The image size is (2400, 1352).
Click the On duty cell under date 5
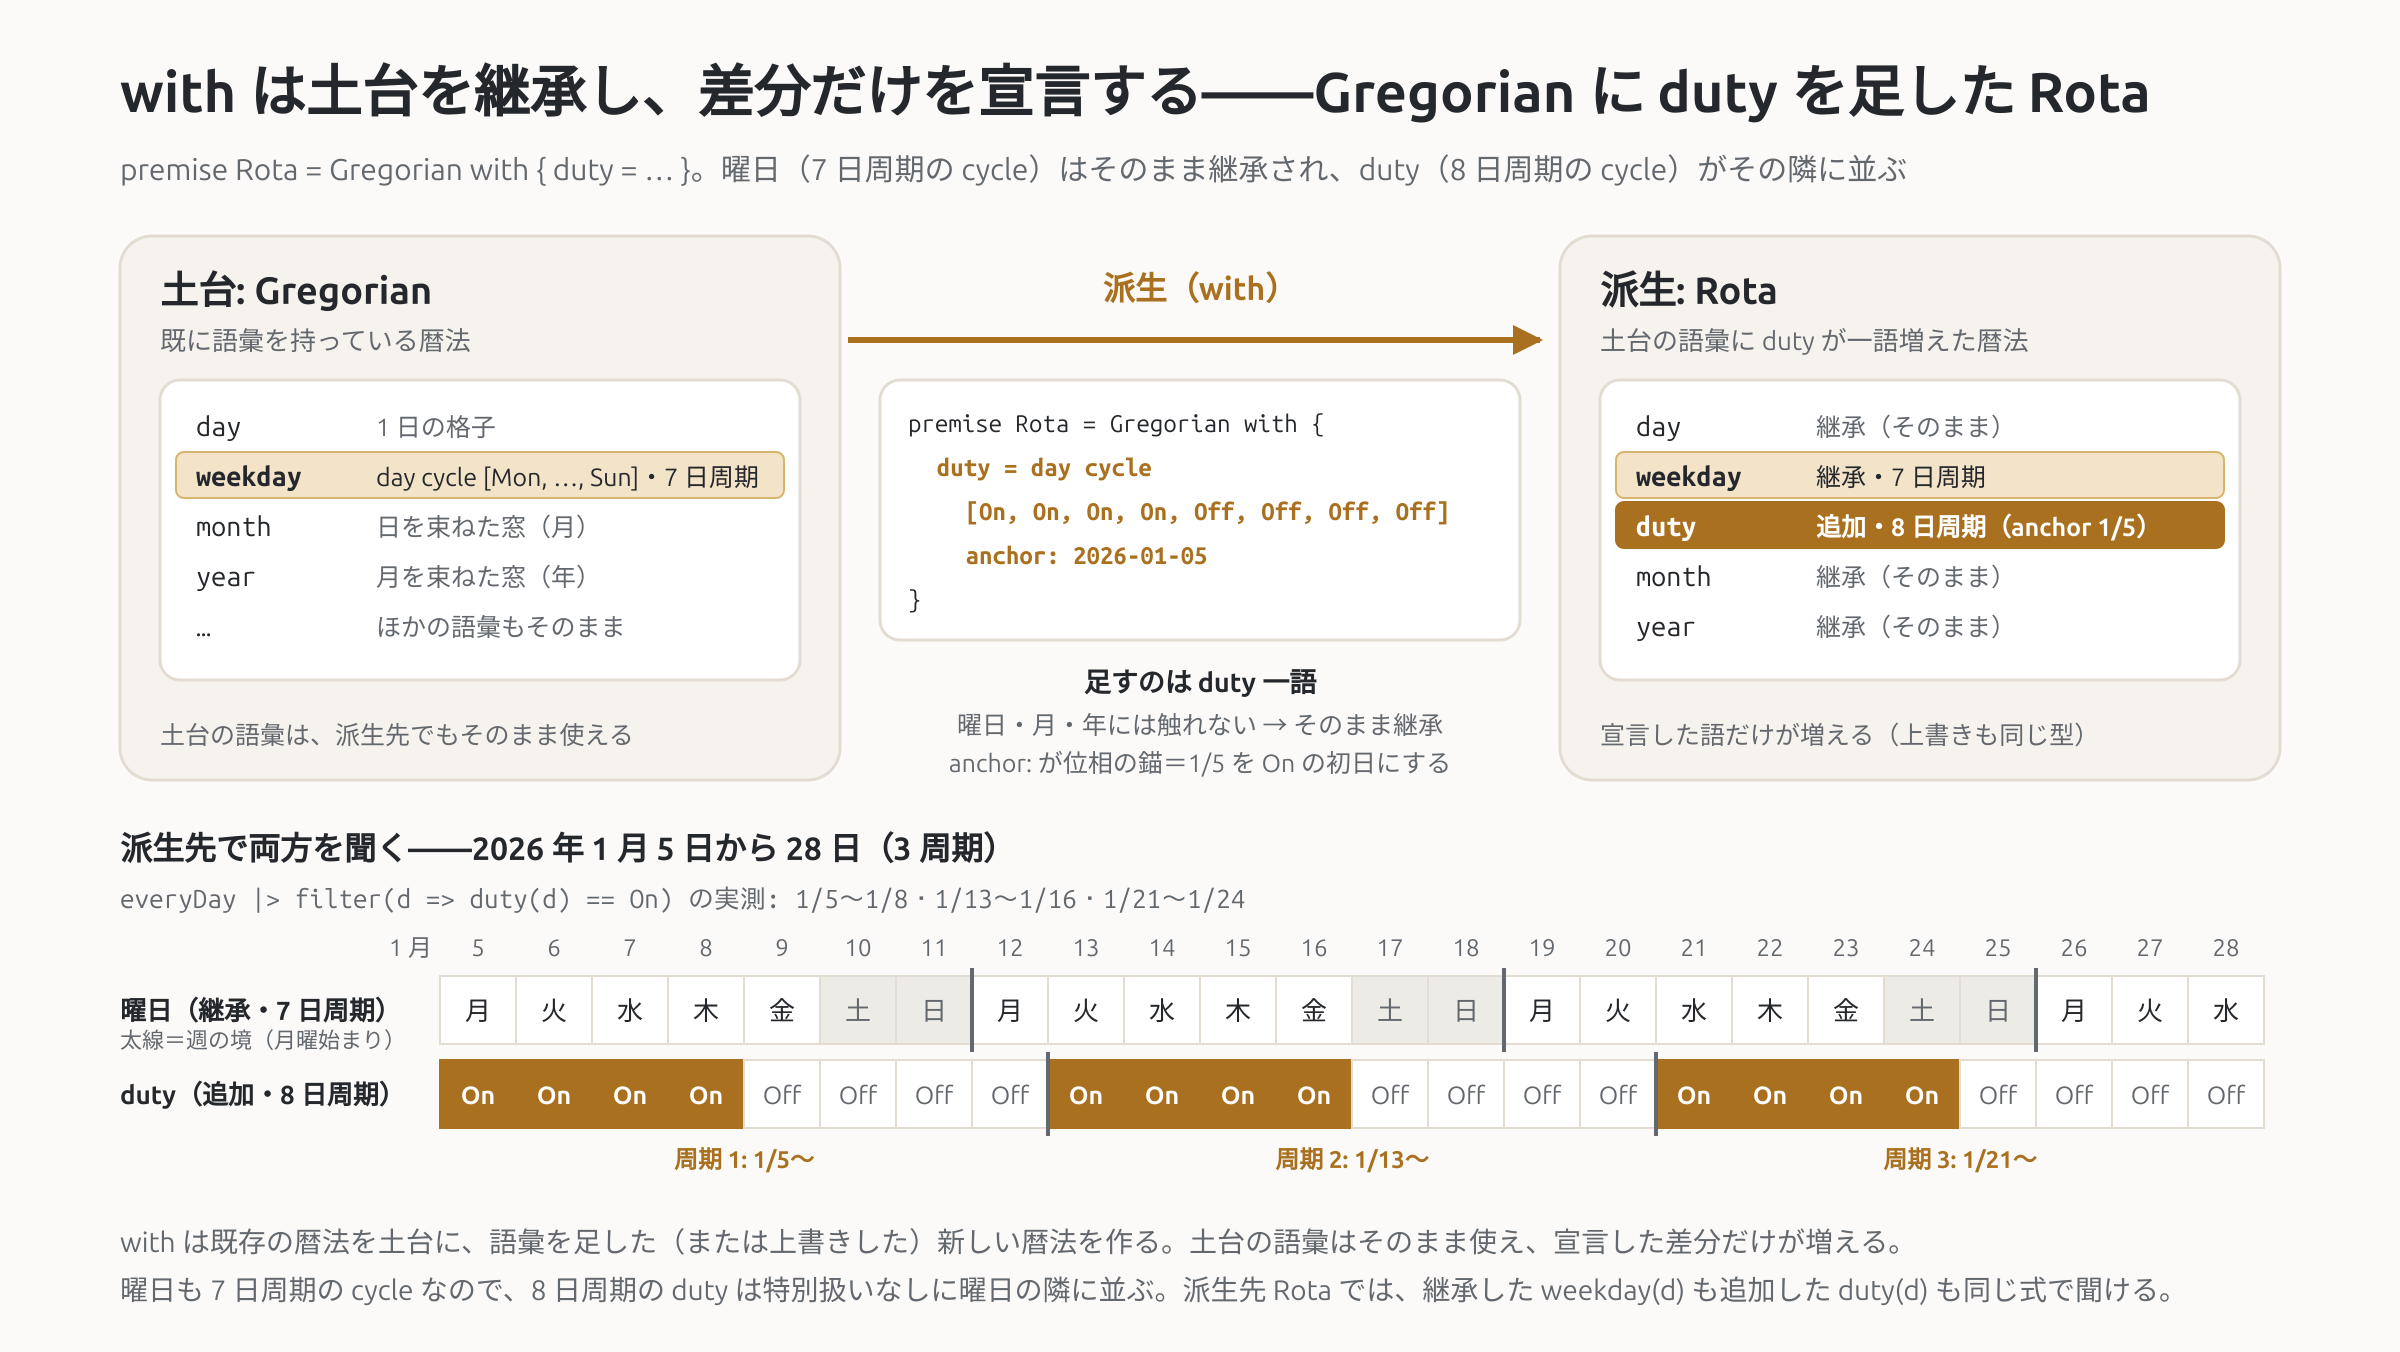click(x=478, y=1095)
